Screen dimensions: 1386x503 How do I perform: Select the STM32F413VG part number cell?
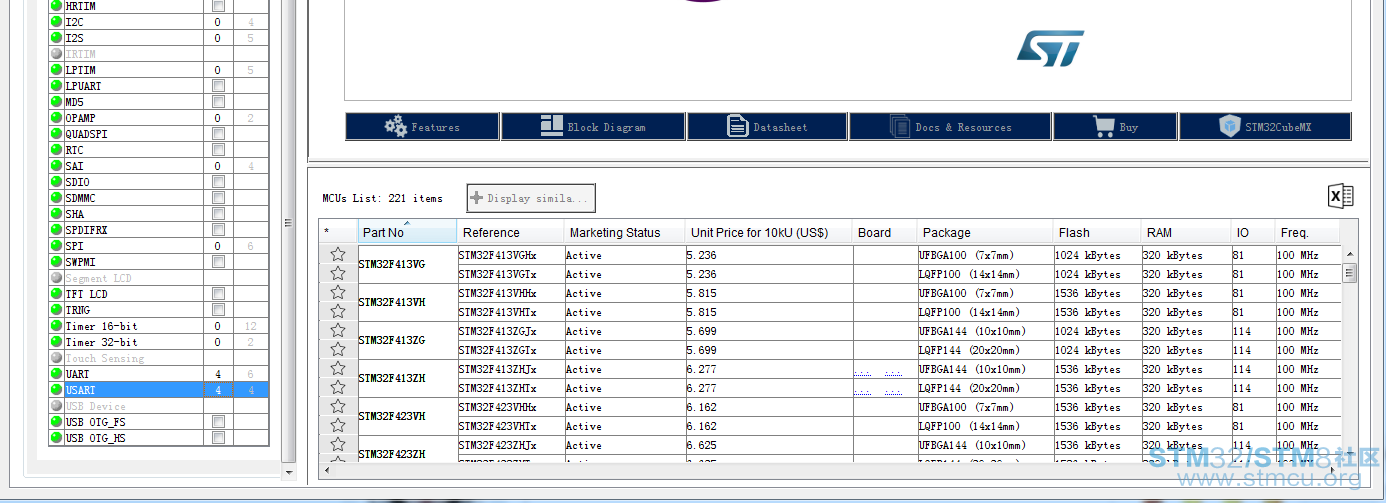408,264
